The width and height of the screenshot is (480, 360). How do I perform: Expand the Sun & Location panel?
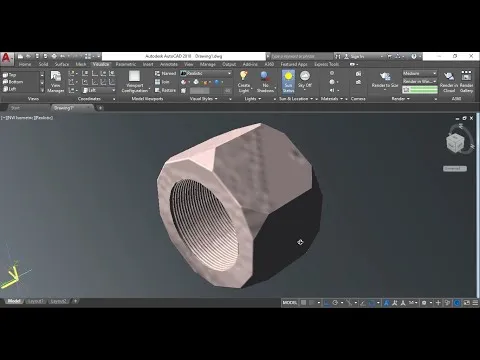point(296,99)
